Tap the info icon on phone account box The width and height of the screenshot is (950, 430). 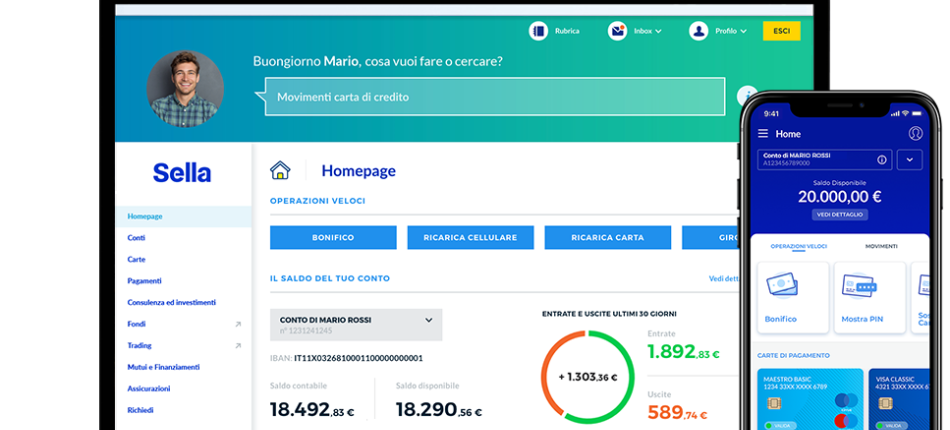tap(881, 159)
